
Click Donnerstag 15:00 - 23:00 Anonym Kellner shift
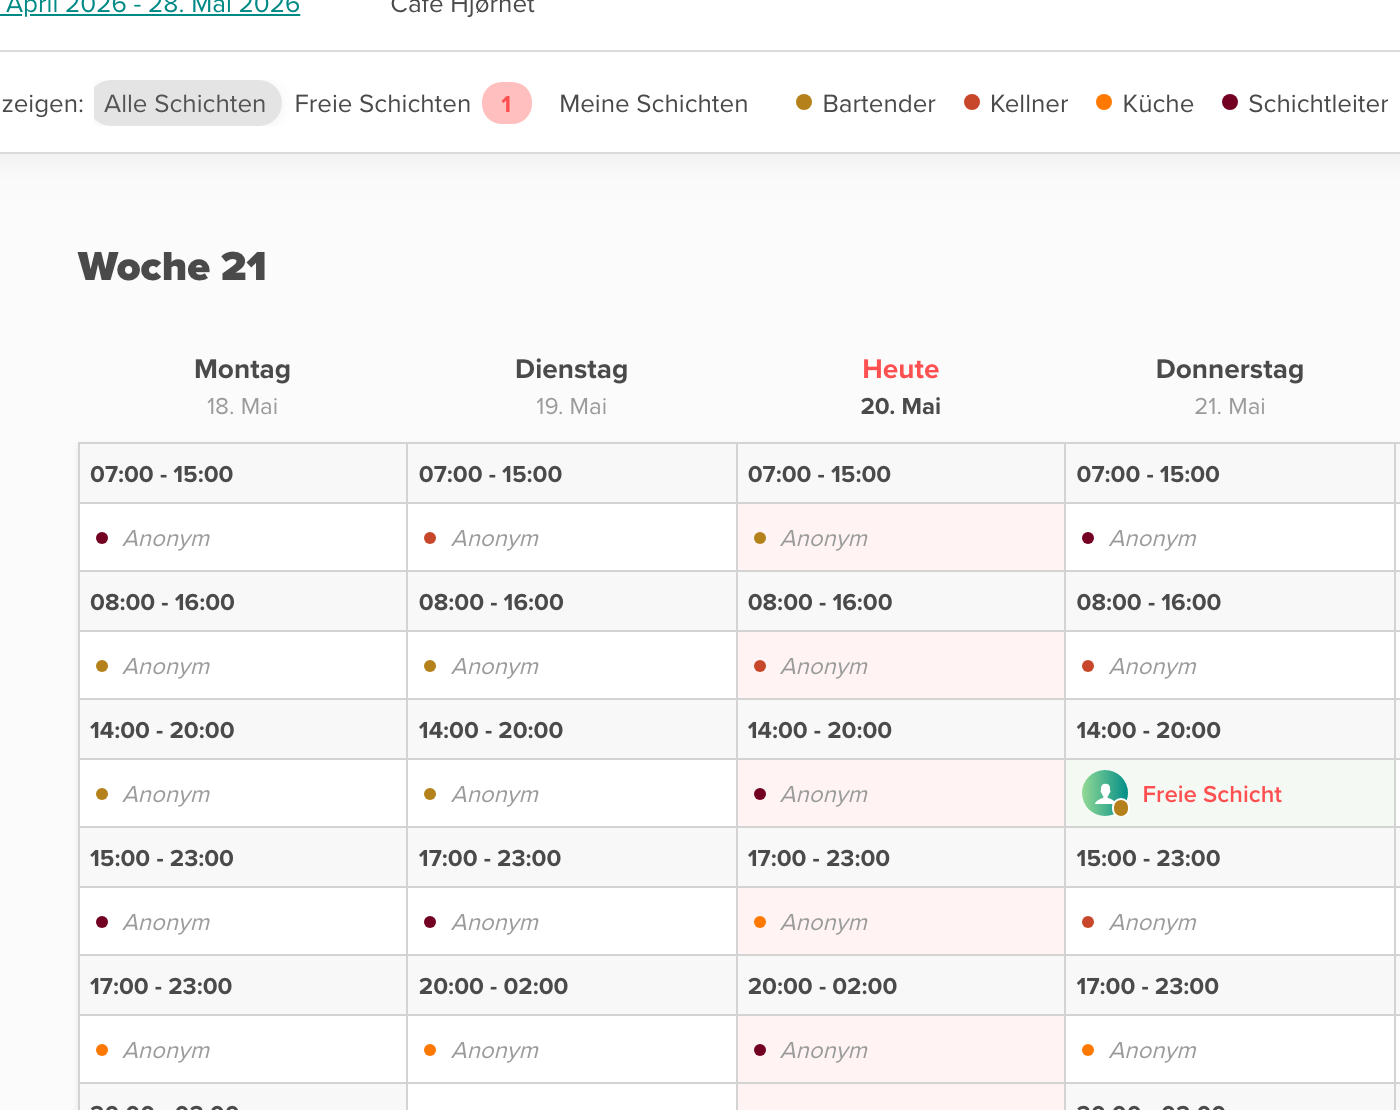click(1230, 922)
